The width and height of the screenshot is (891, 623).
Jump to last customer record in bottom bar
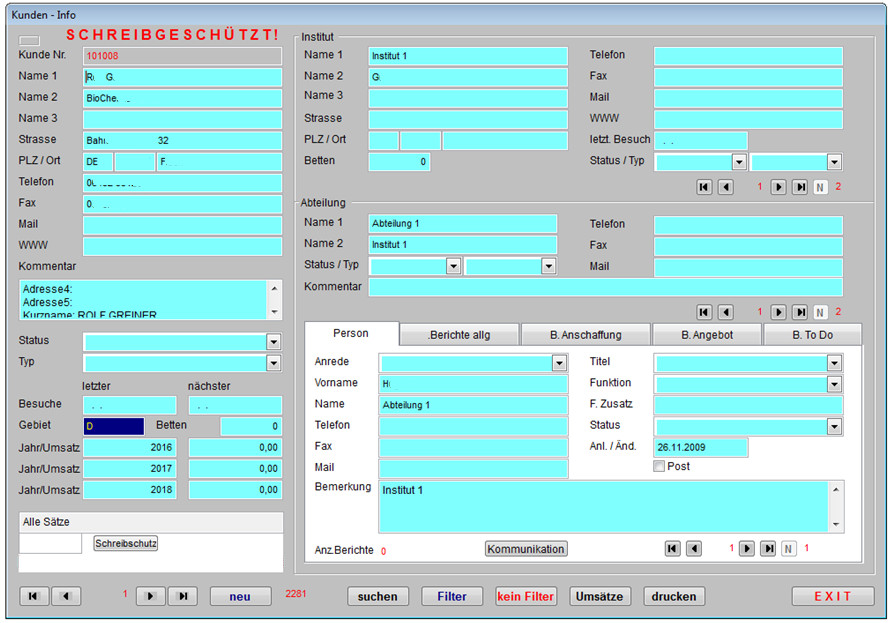[182, 596]
